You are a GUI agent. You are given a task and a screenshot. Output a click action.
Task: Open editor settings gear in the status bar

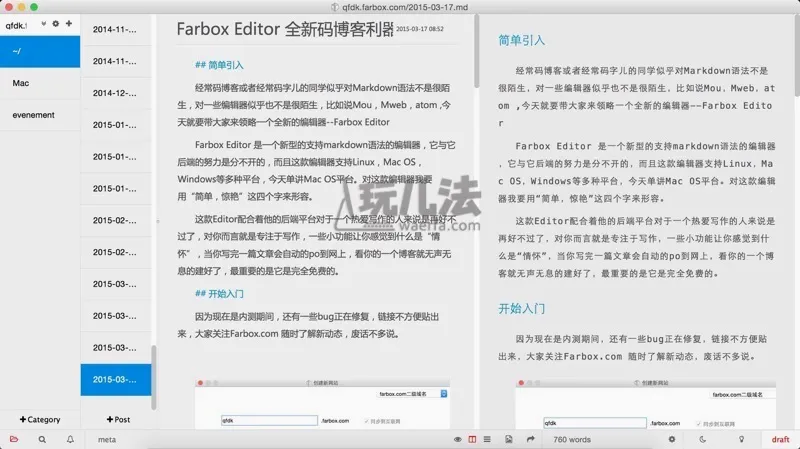pos(672,439)
